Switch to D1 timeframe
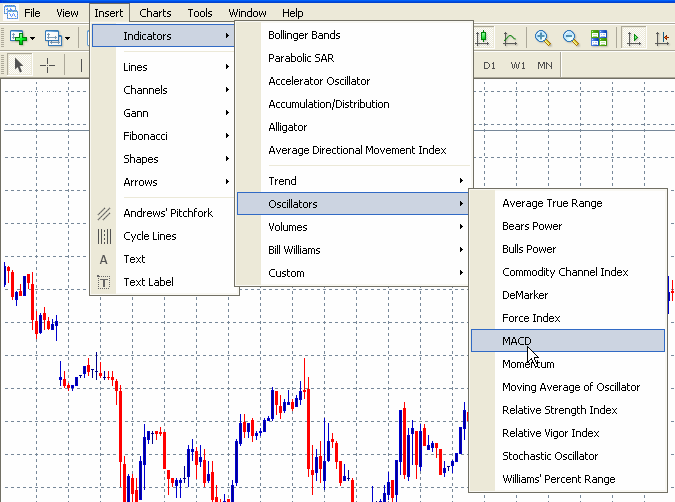Image resolution: width=675 pixels, height=502 pixels. pyautogui.click(x=489, y=65)
